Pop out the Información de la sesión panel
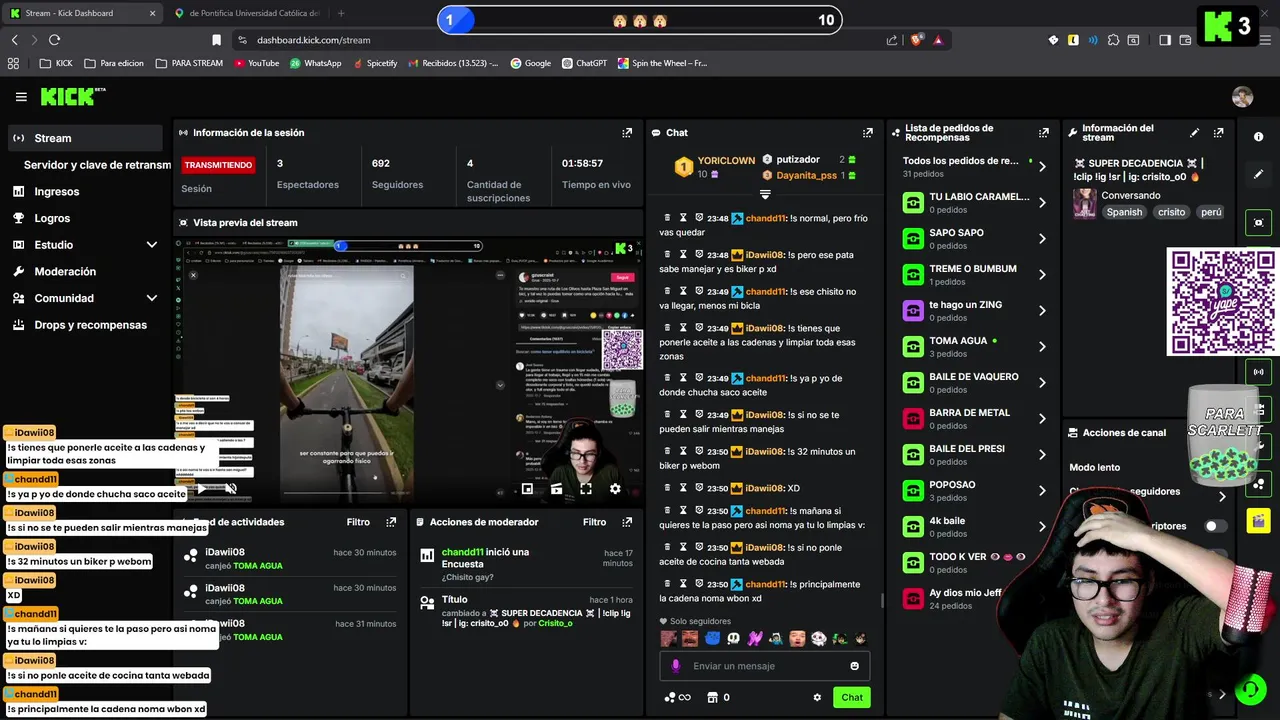 627,132
